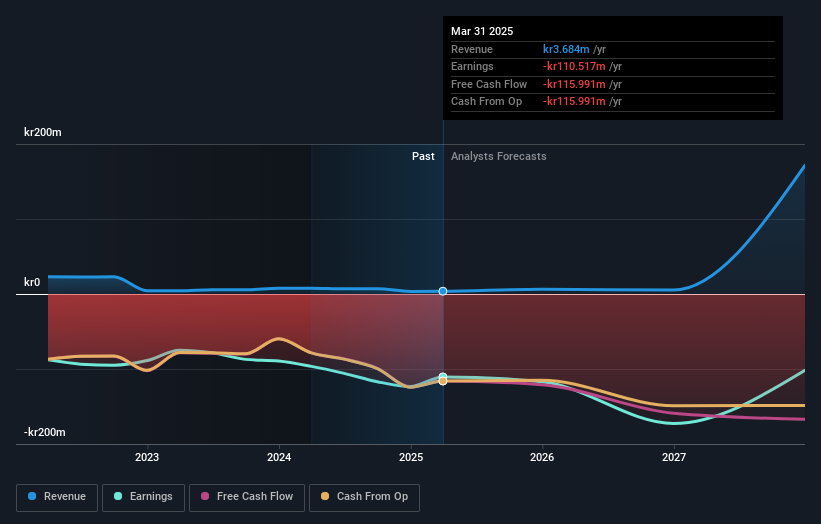Click the pink dot in Free Cash Flow legend

205,496
